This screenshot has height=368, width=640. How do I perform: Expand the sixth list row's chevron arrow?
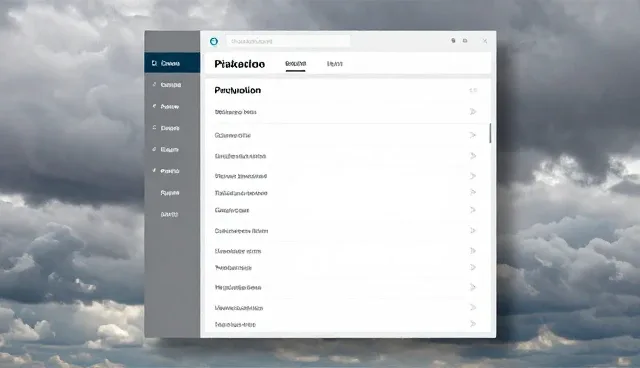473,210
